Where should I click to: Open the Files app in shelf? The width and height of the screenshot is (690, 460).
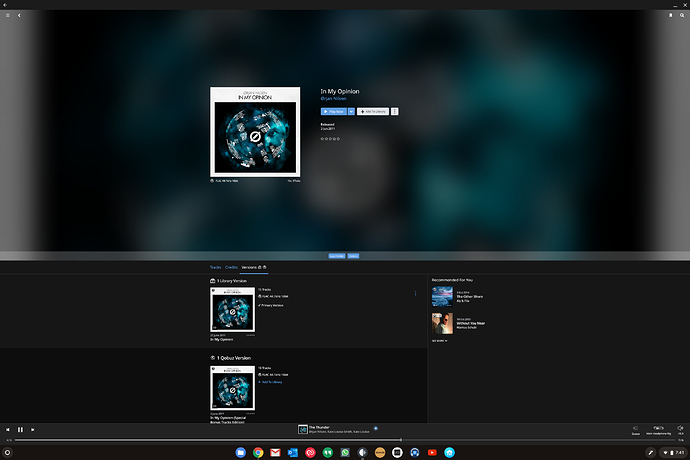240,453
